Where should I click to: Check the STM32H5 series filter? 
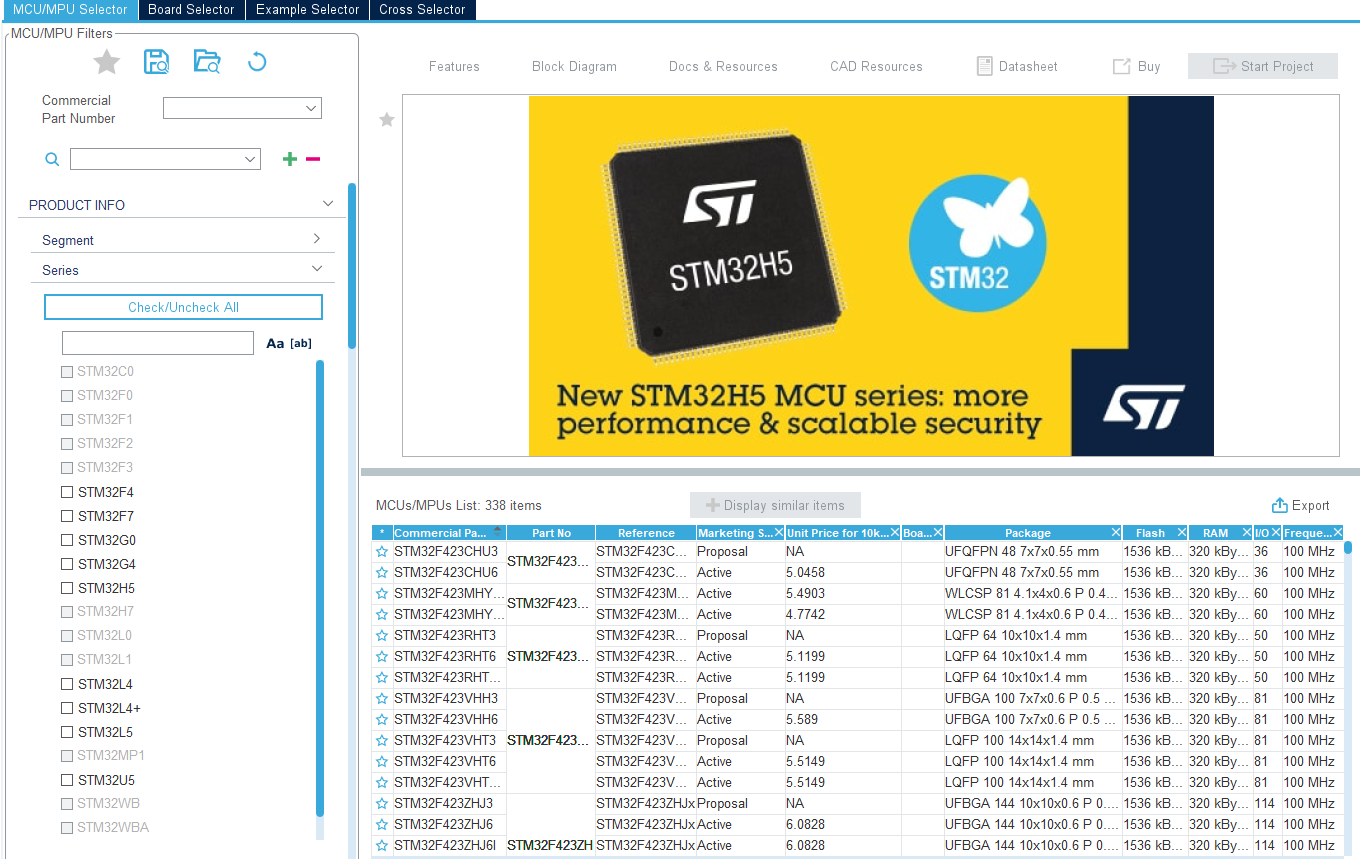click(x=66, y=587)
